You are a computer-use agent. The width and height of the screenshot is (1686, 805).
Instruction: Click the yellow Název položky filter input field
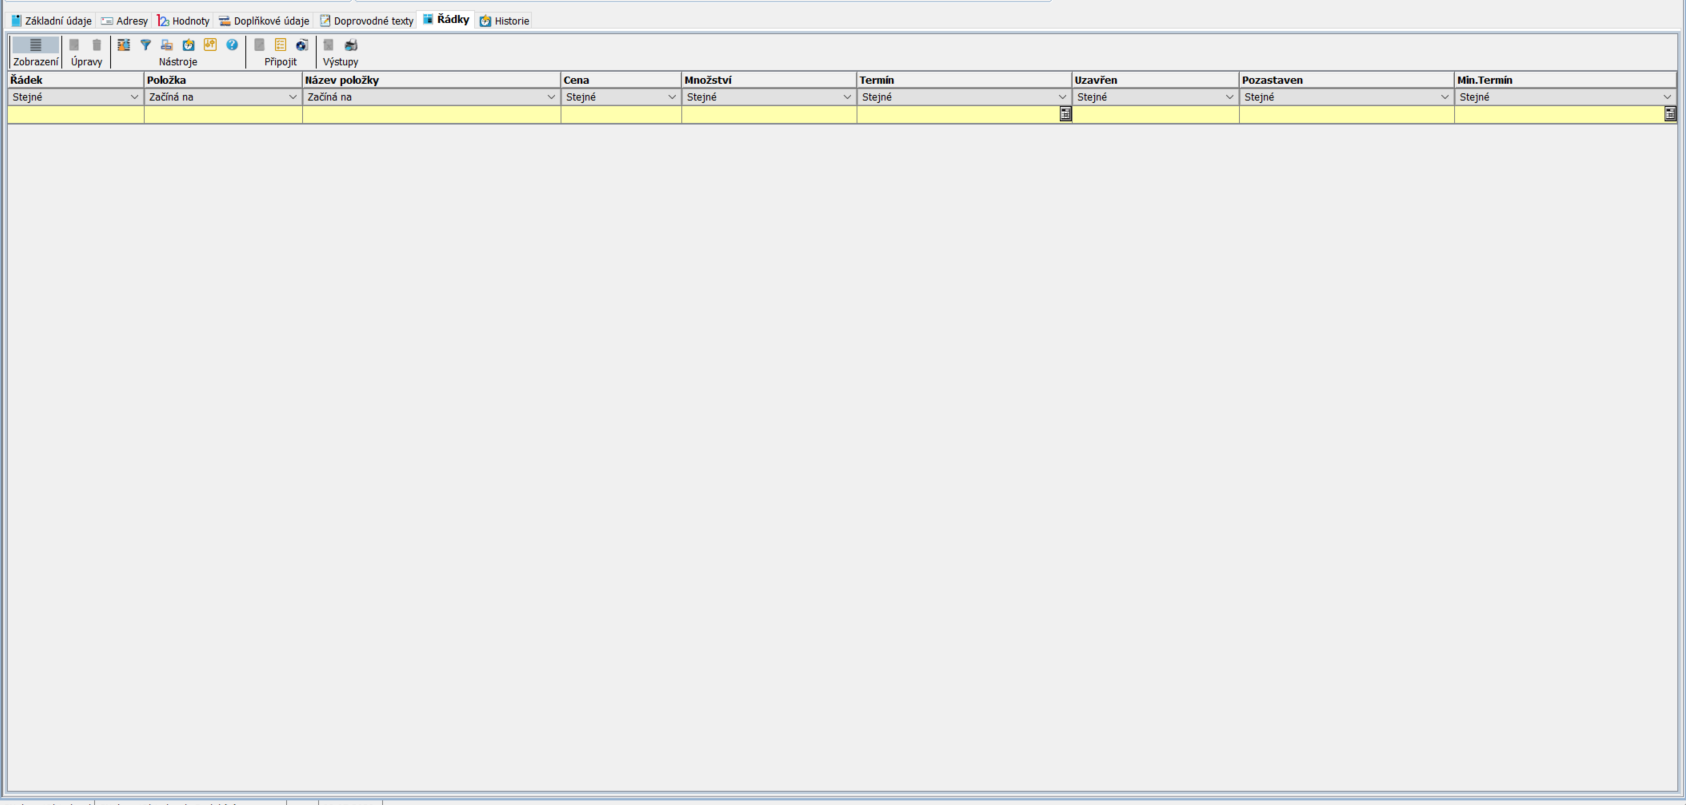click(431, 115)
